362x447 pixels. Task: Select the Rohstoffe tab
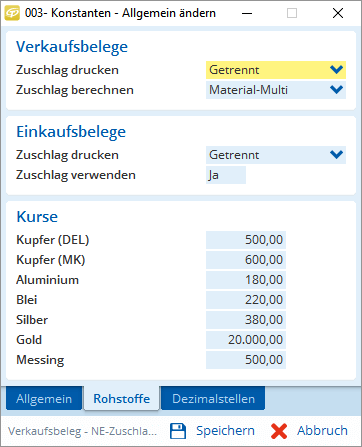pos(122,398)
